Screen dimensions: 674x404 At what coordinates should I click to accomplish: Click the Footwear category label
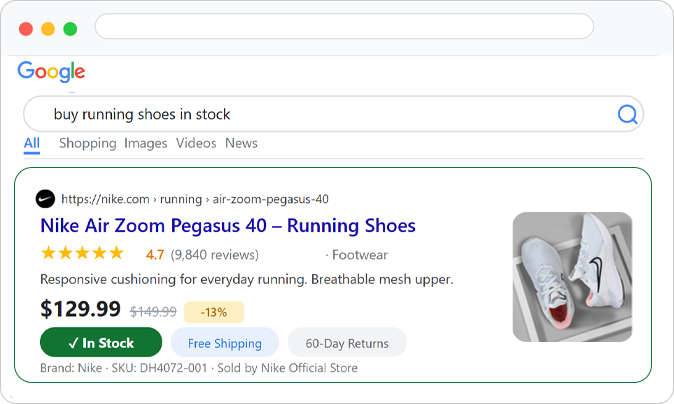[x=360, y=255]
